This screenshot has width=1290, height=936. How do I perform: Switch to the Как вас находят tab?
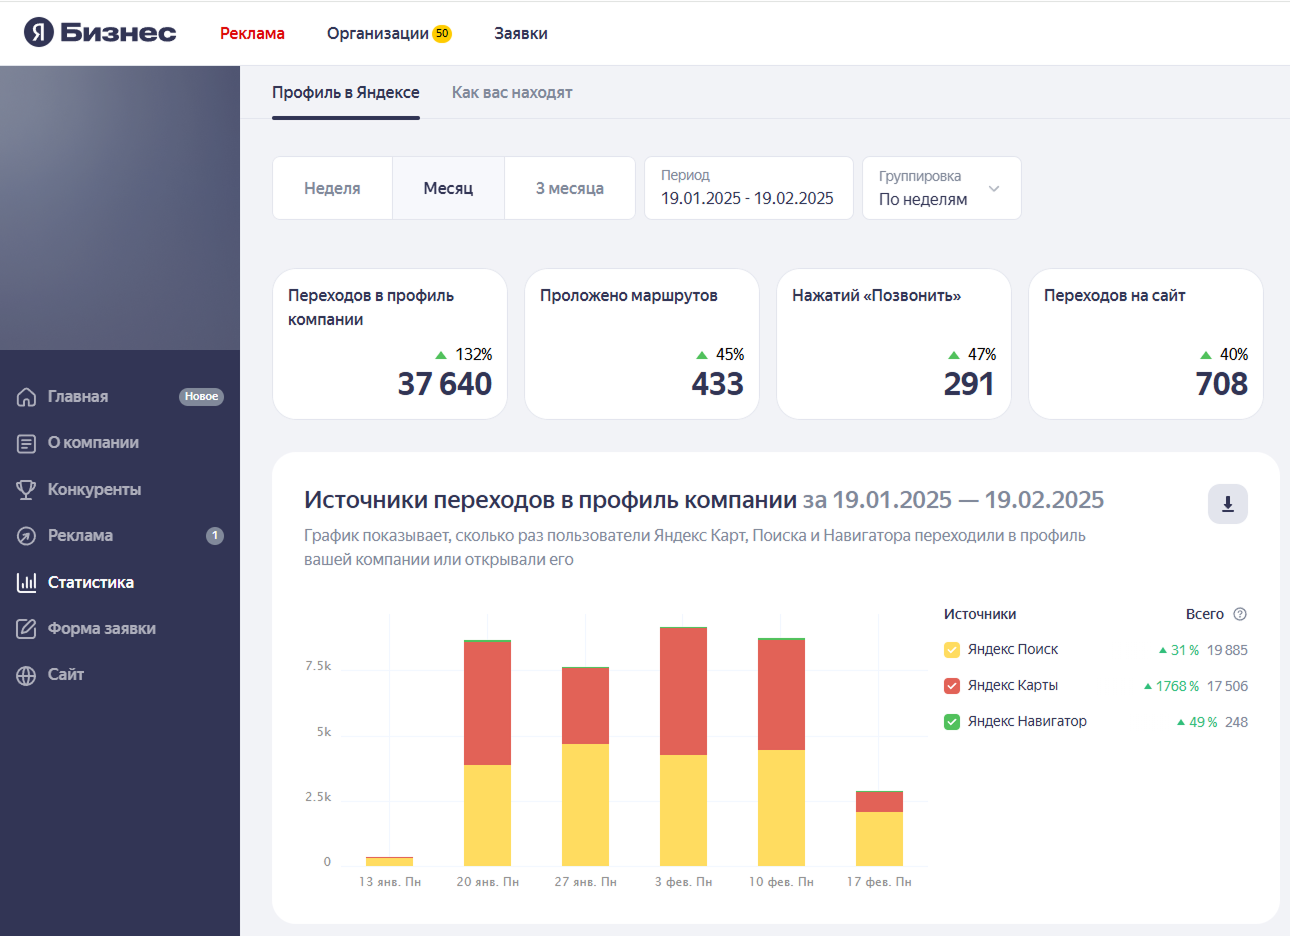click(512, 92)
